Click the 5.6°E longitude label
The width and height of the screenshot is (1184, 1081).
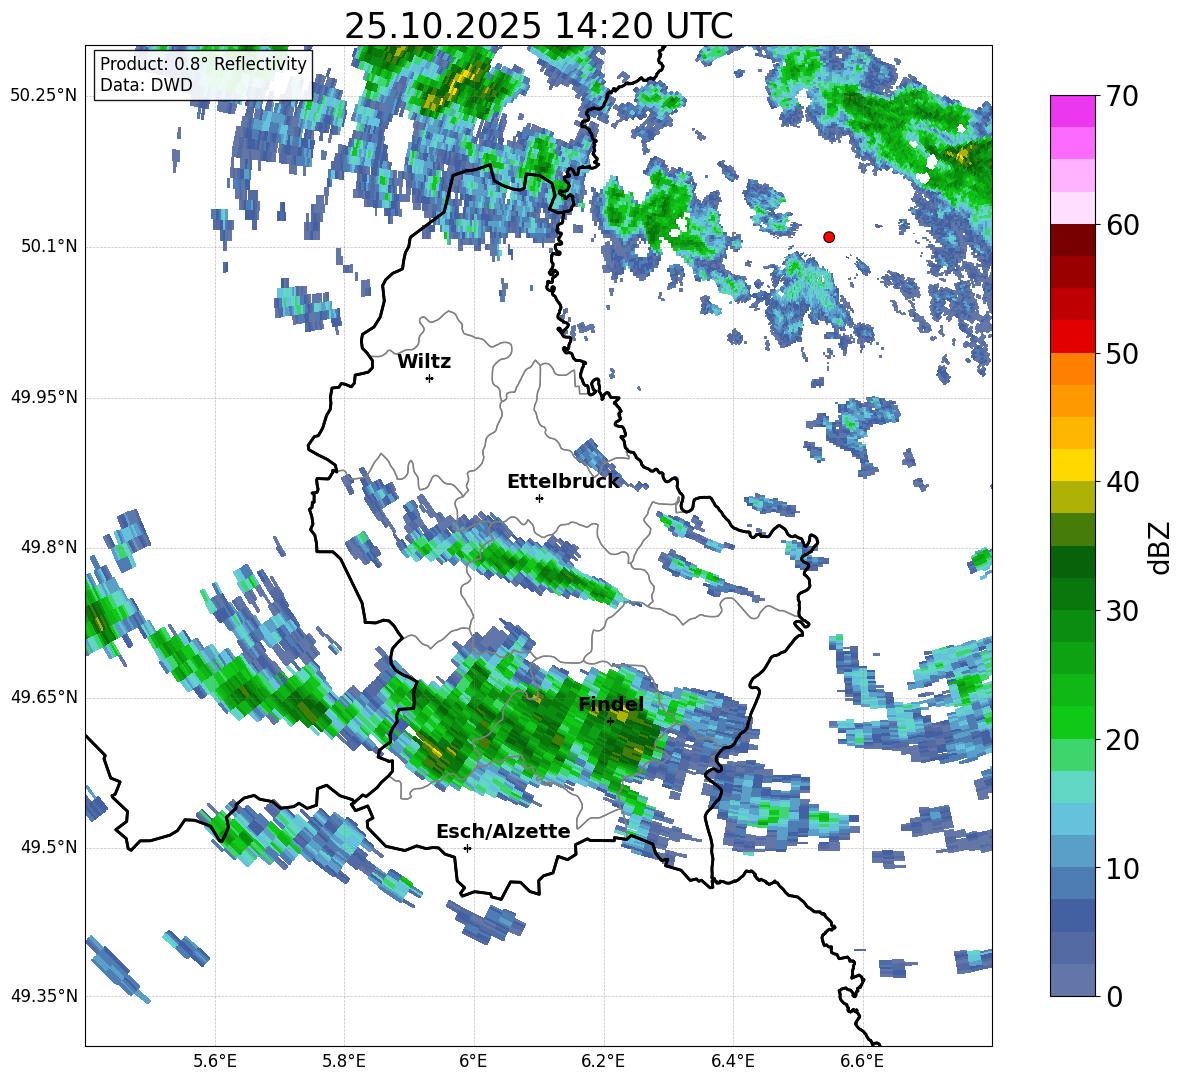pos(215,1061)
